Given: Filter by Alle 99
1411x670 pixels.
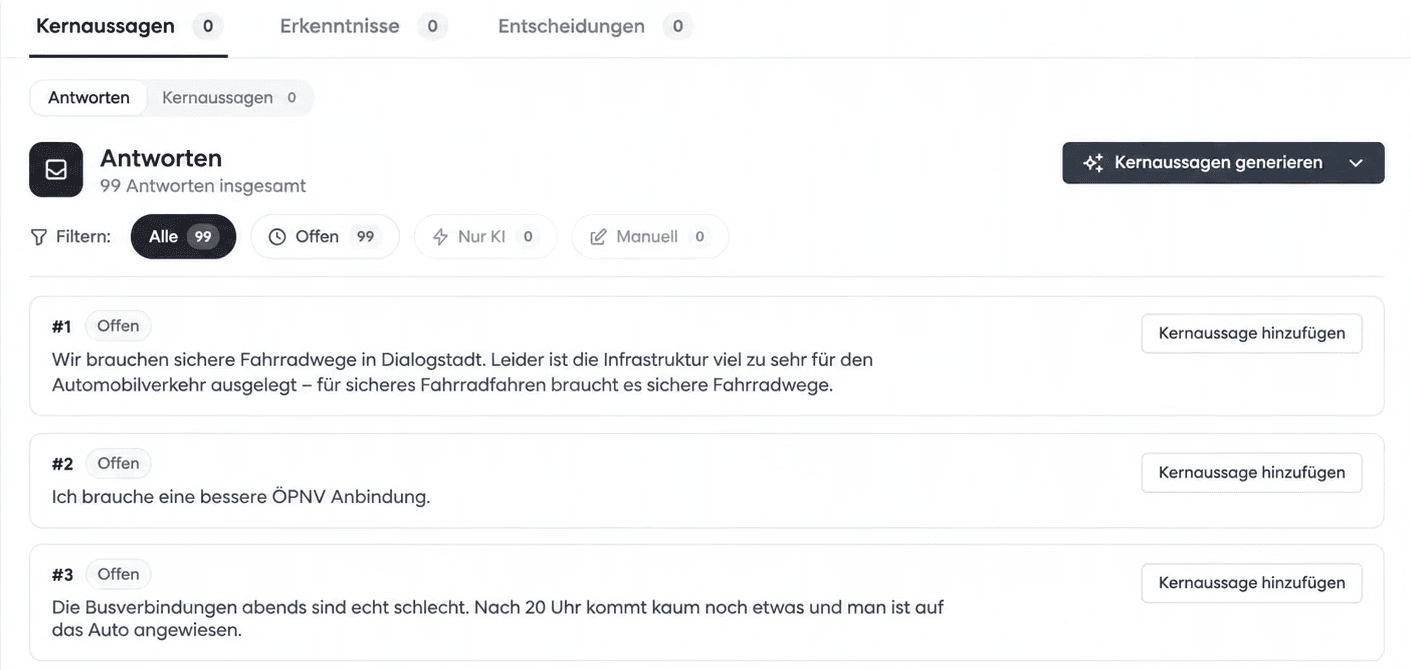Looking at the screenshot, I should (x=183, y=237).
